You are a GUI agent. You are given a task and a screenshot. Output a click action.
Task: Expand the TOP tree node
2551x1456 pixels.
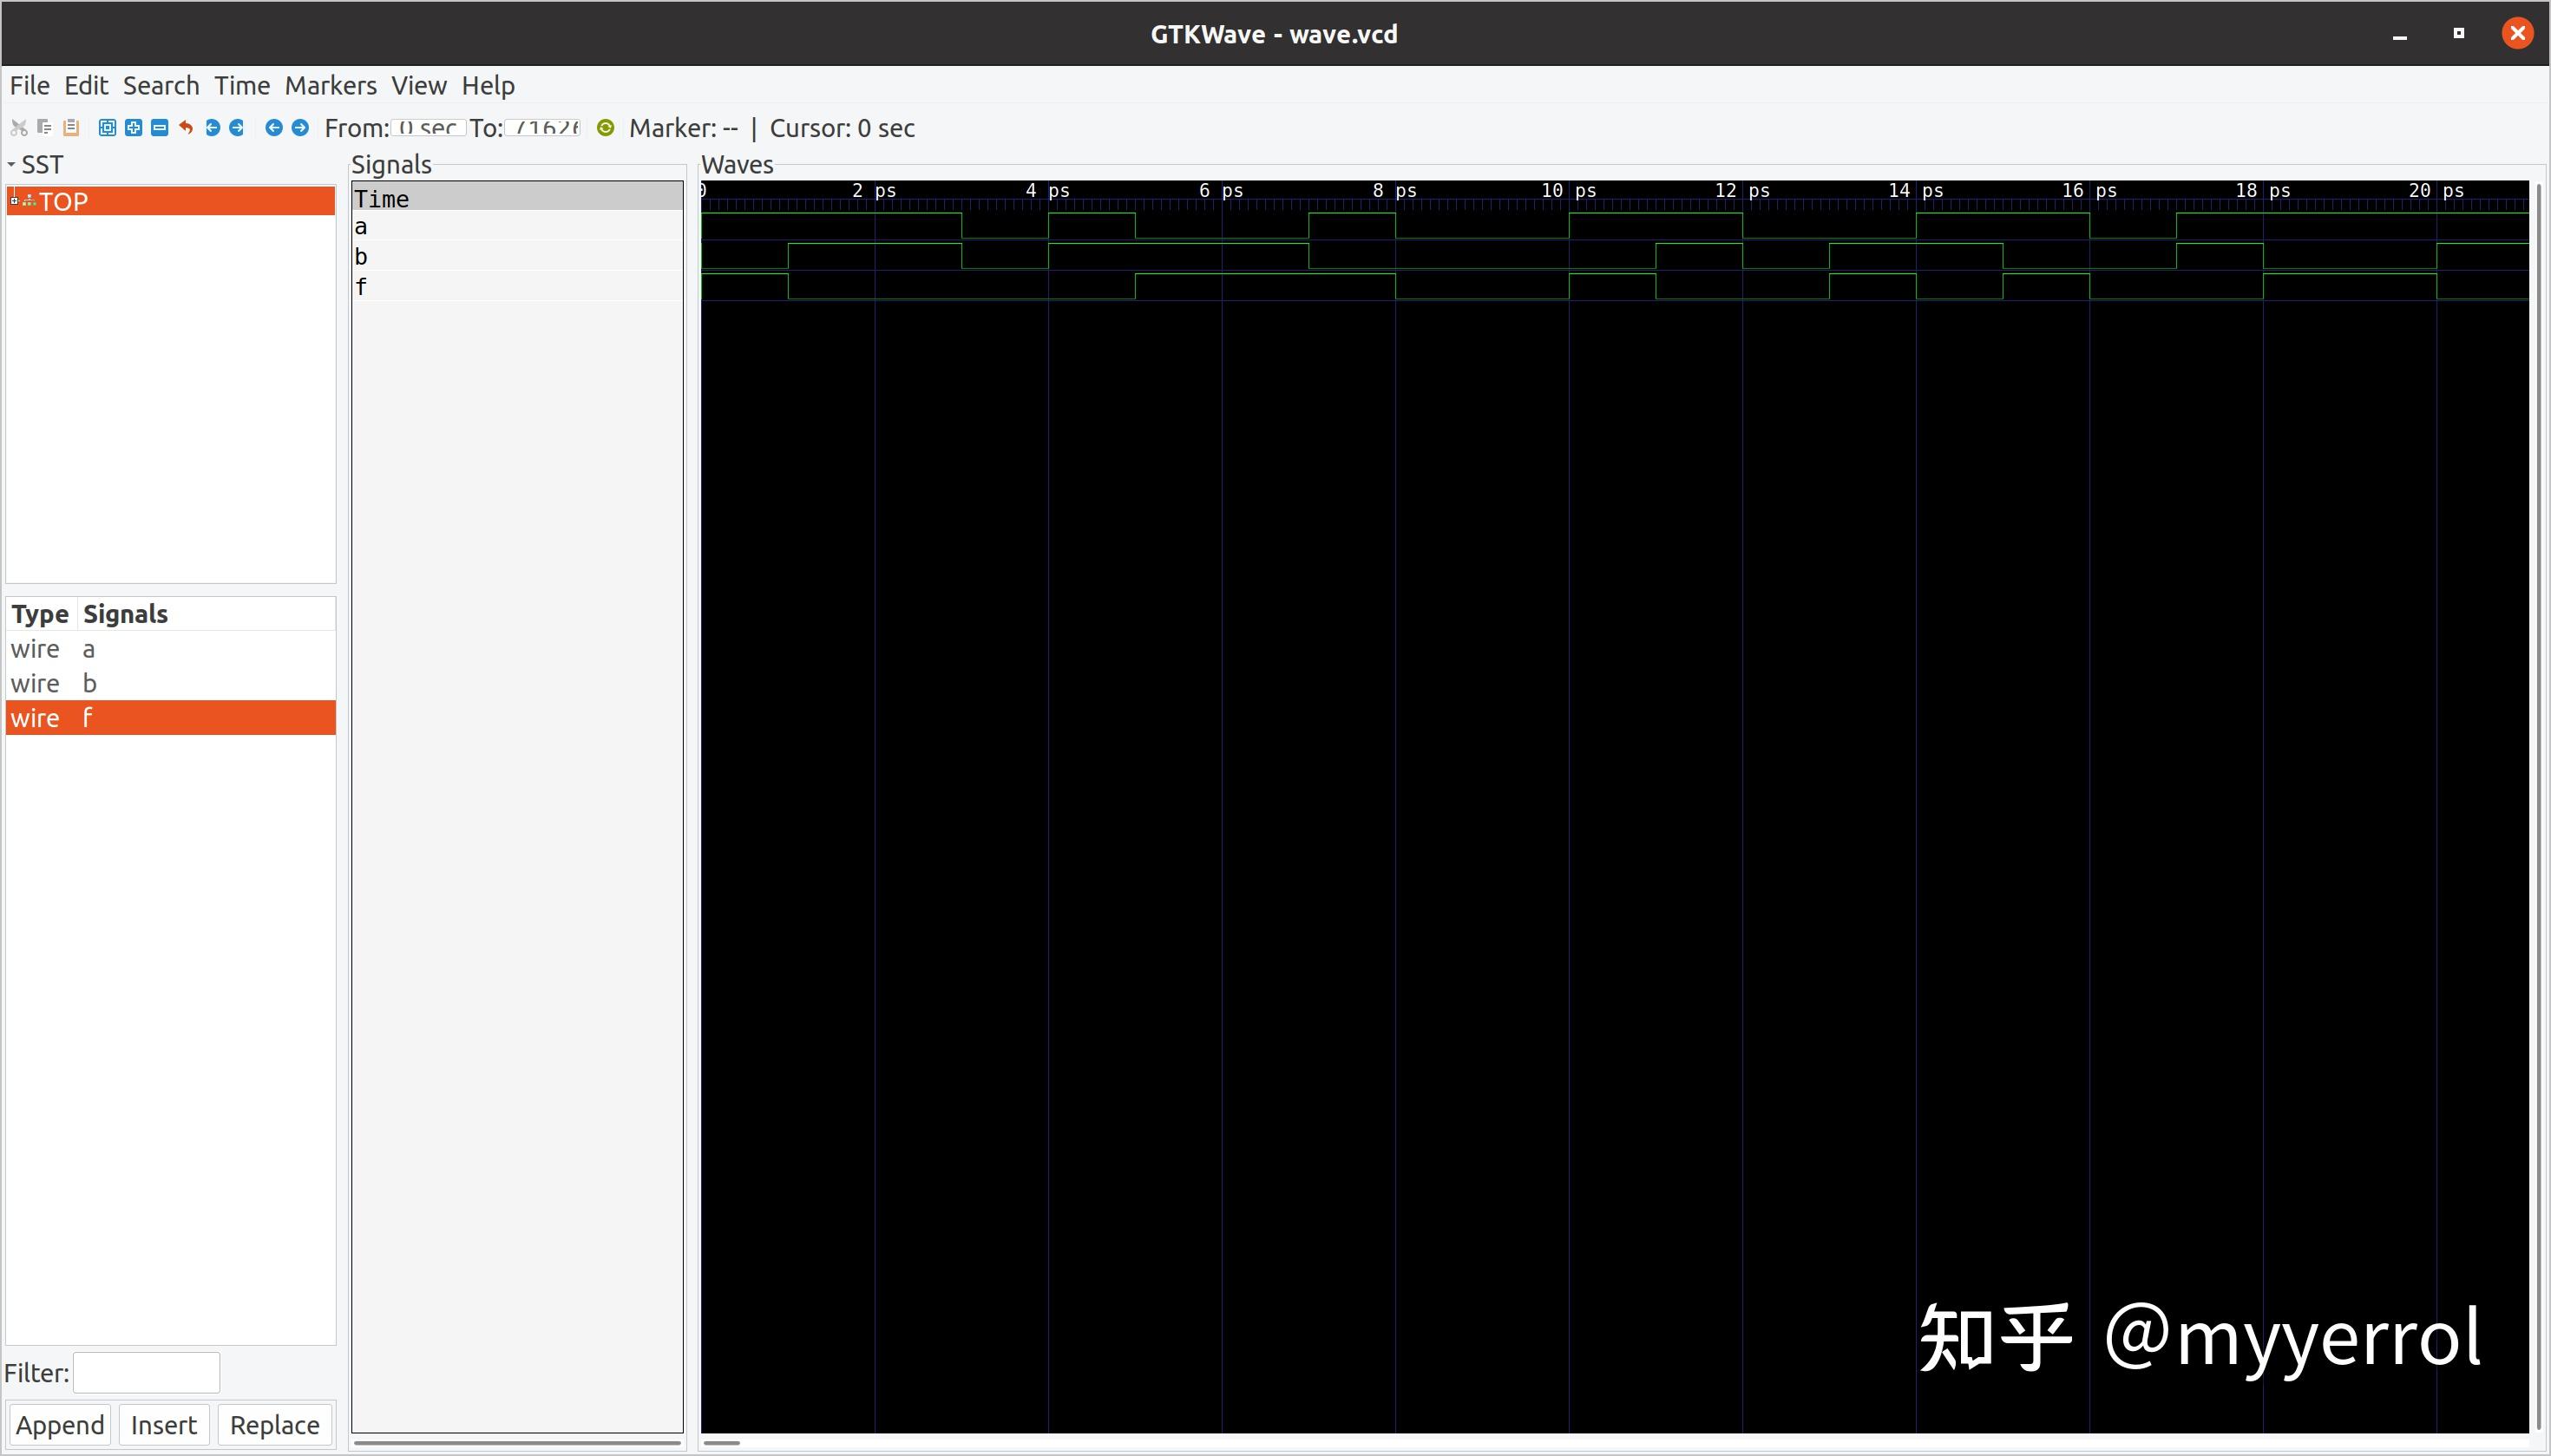coord(14,201)
